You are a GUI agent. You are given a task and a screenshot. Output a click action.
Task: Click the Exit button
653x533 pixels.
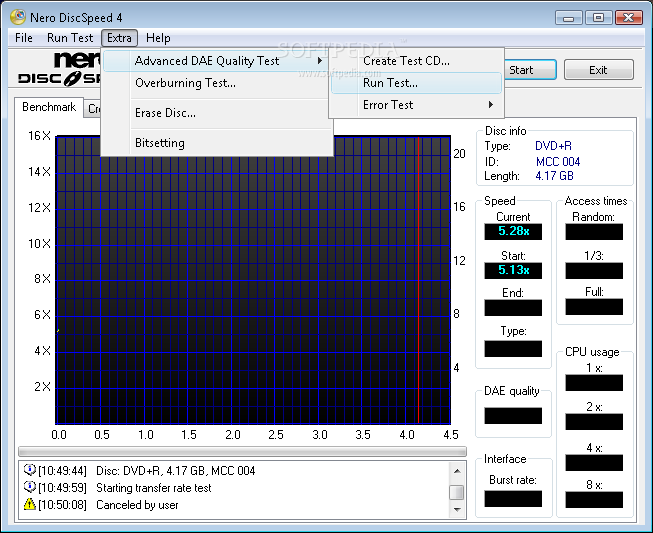pyautogui.click(x=598, y=70)
